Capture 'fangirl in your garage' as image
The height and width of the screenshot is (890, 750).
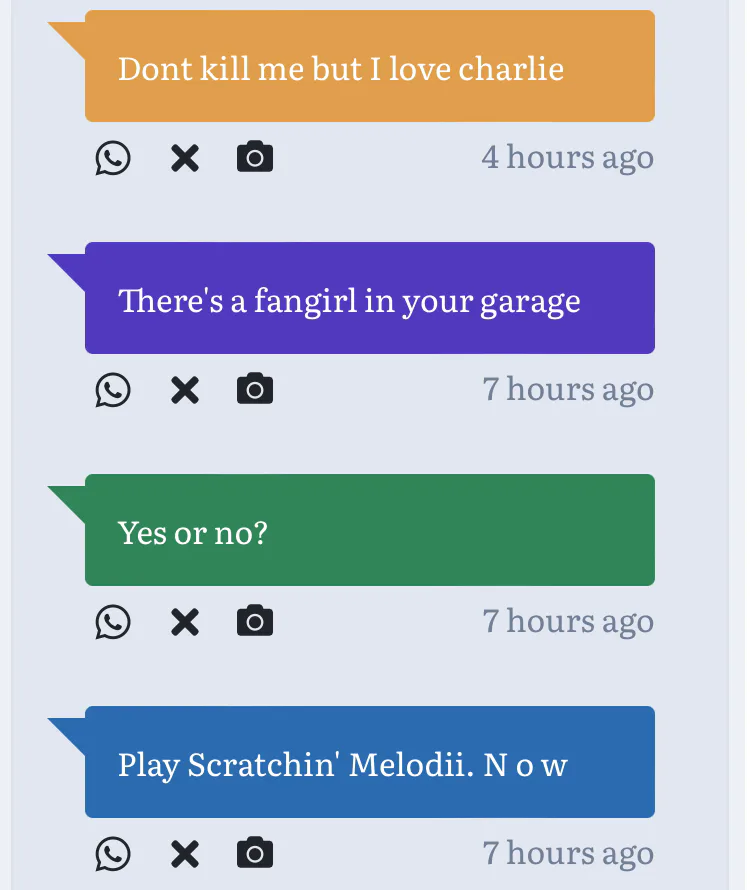[255, 389]
